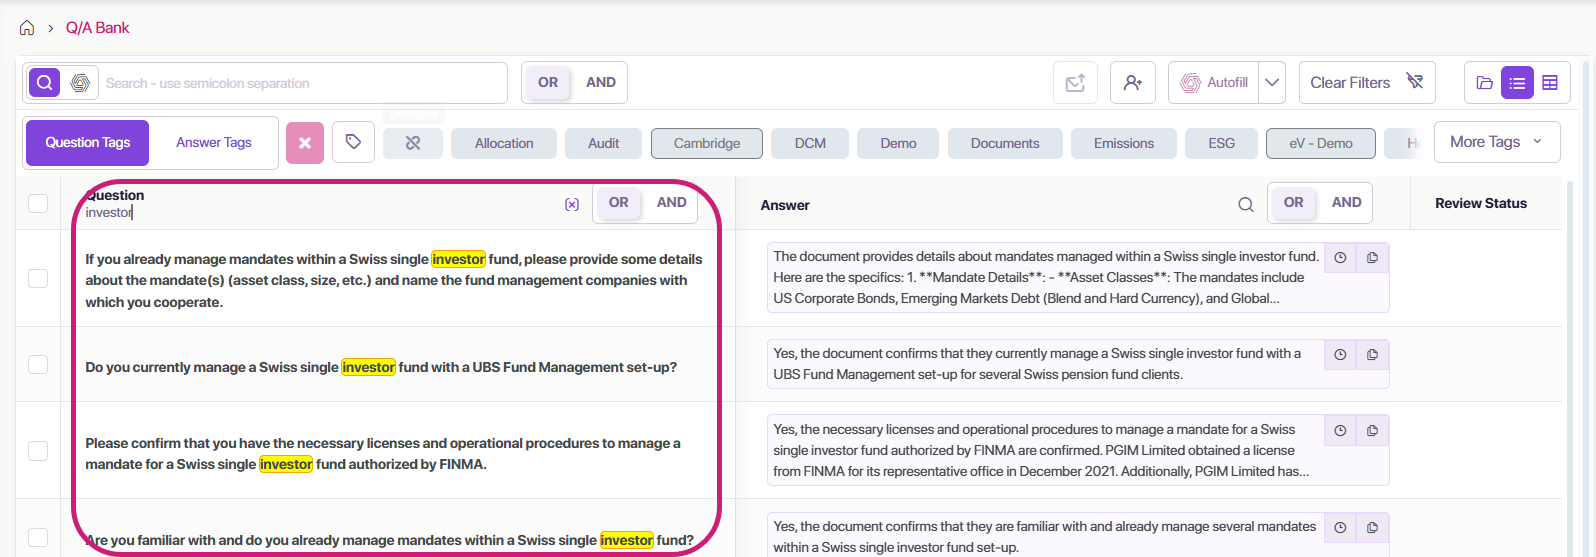Select the Question Tags tab
The height and width of the screenshot is (557, 1596).
87,143
